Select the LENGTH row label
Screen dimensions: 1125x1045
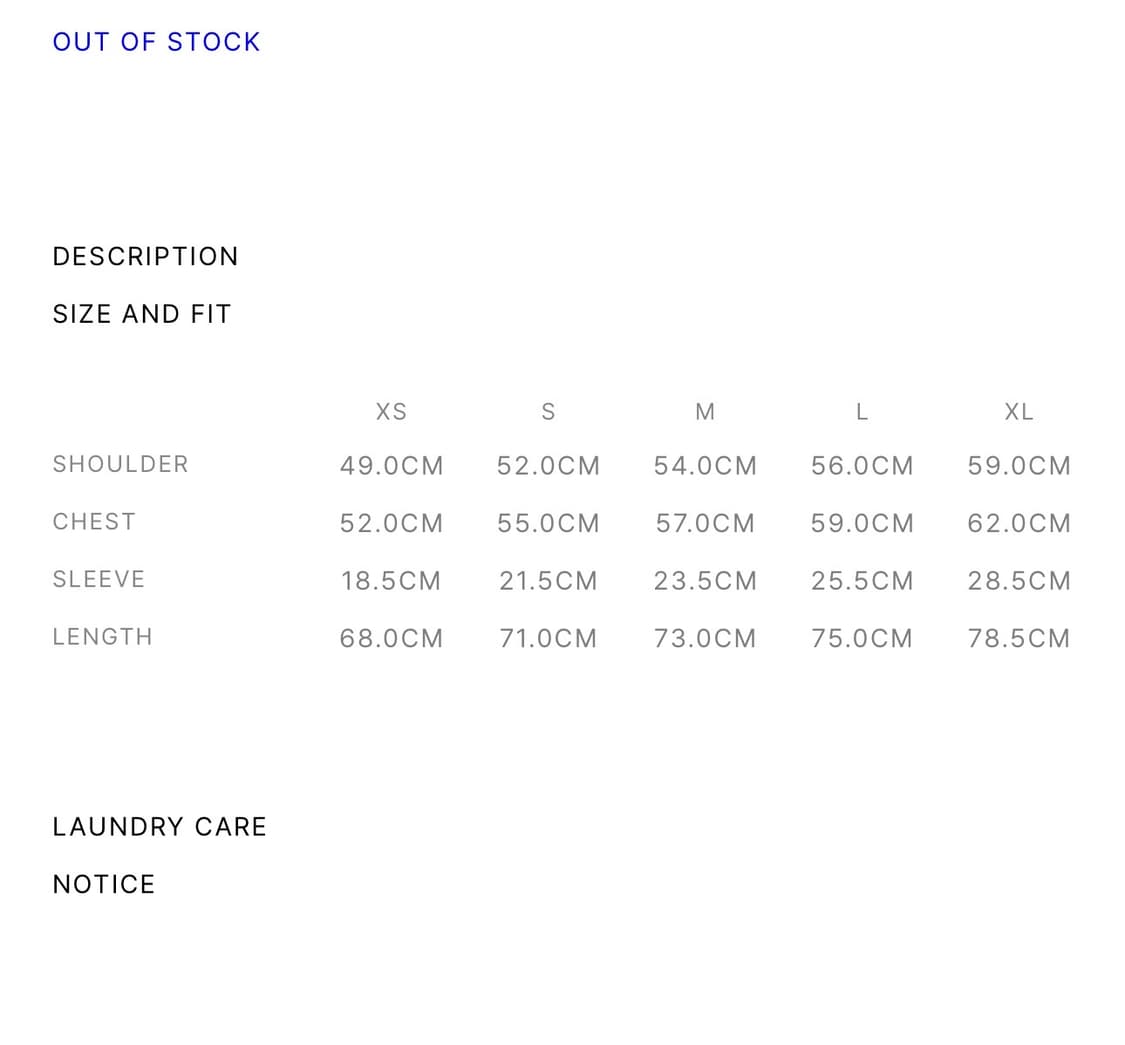pyautogui.click(x=102, y=637)
